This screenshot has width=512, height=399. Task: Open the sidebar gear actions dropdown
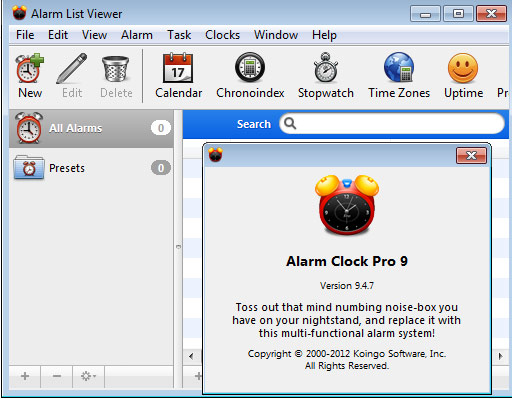88,376
